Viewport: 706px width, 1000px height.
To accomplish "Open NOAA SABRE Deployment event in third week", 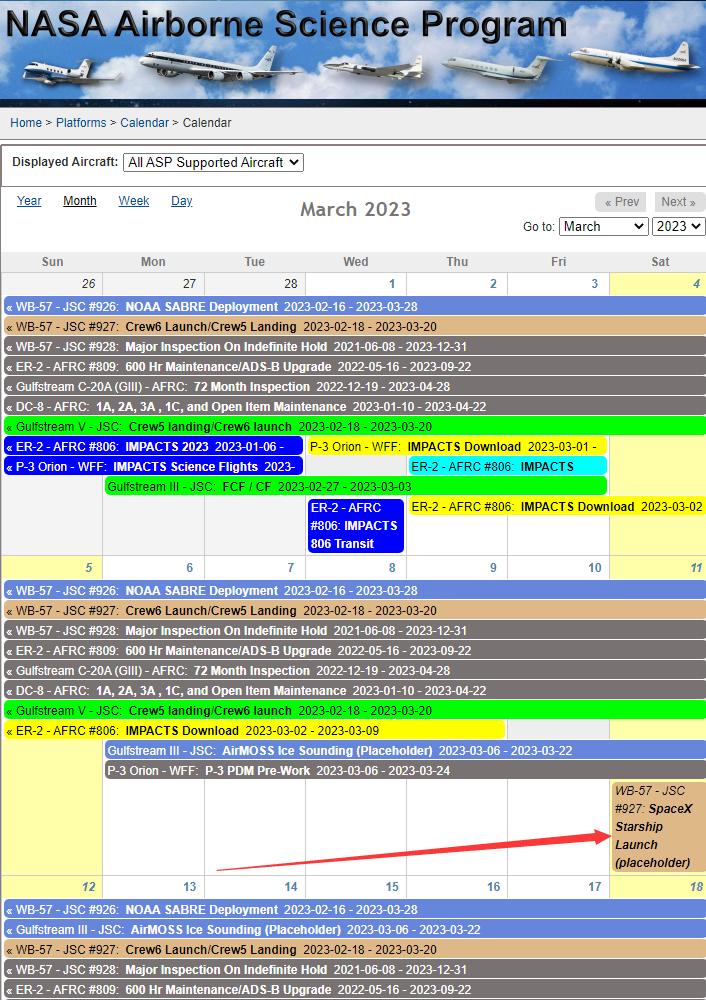I will tap(355, 909).
